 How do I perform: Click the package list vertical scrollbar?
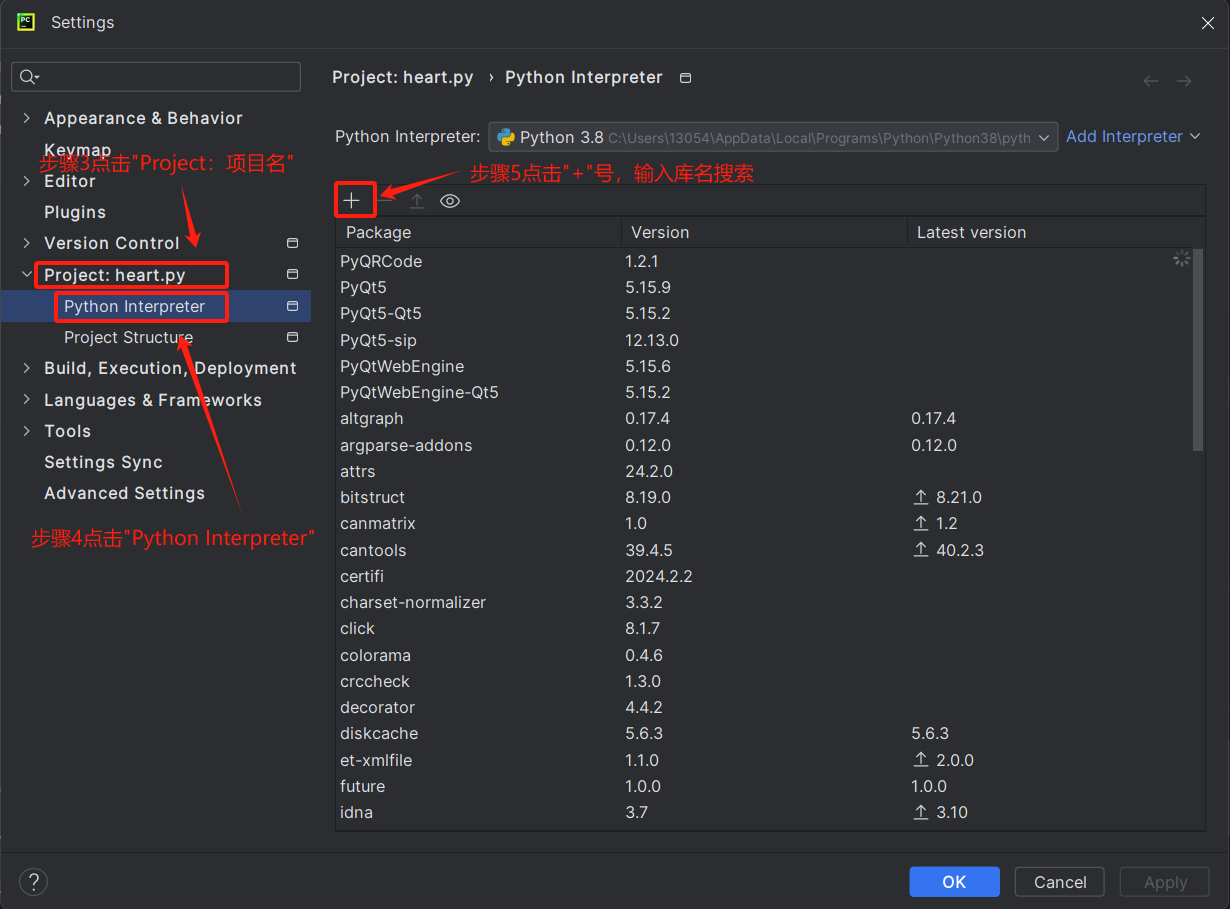[x=1198, y=350]
